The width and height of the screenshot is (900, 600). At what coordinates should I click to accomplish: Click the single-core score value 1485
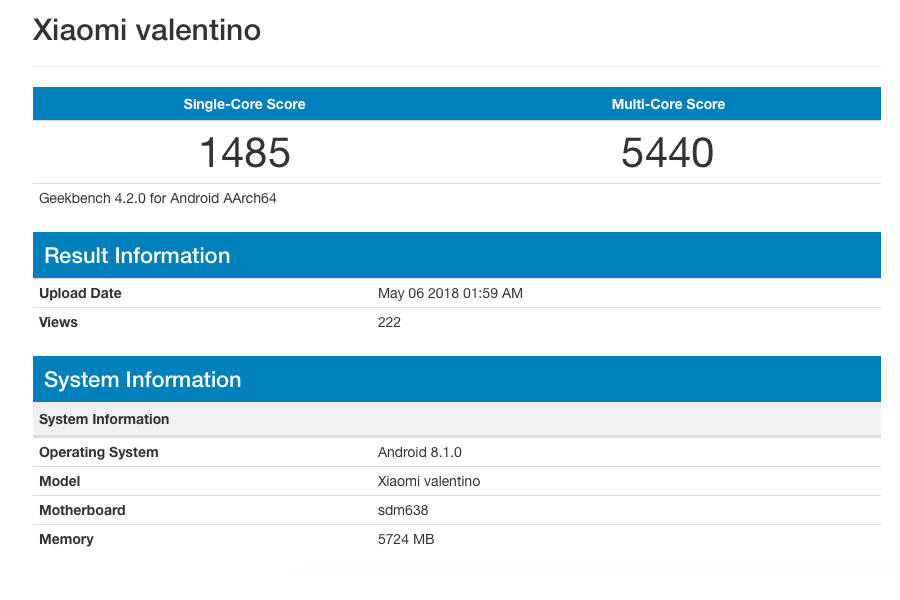click(x=244, y=153)
